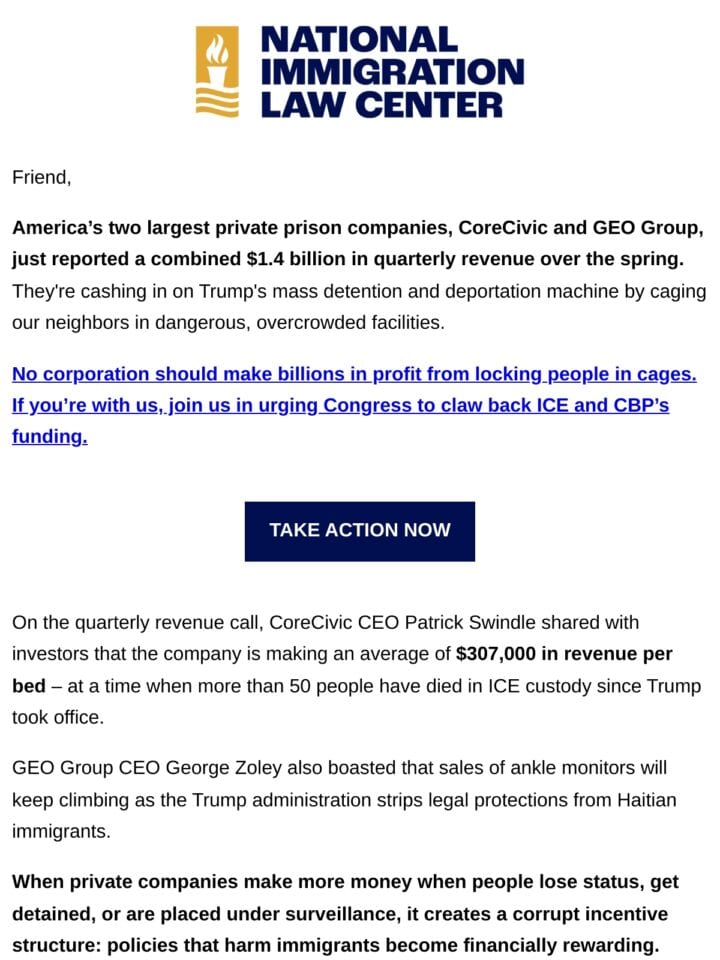The image size is (720, 960).
Task: Click the underlined 'funding.' link text
Action: [x=50, y=437]
